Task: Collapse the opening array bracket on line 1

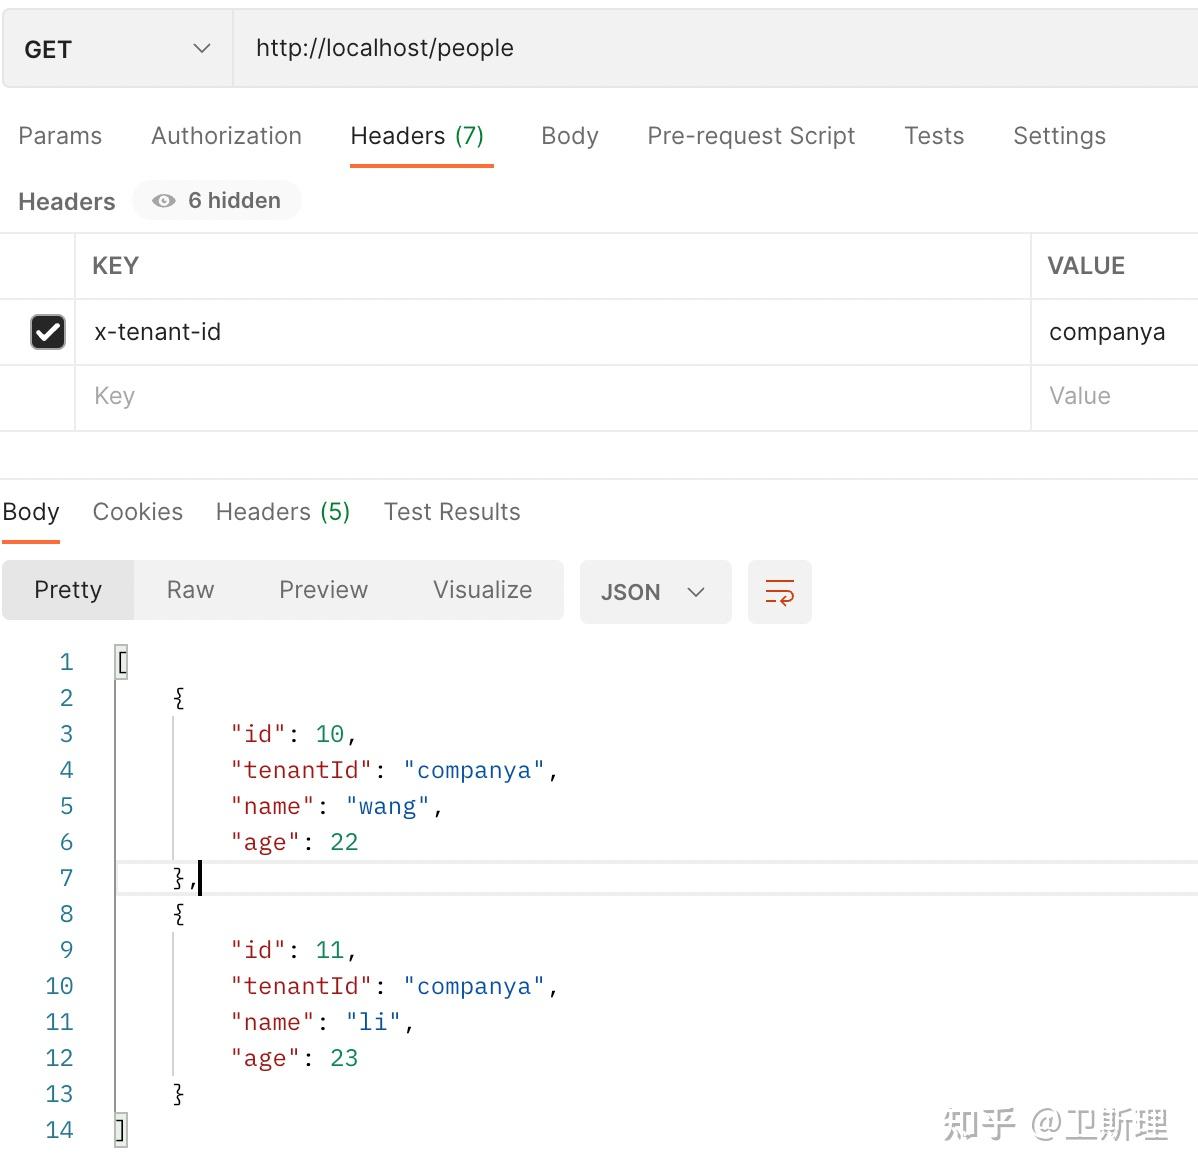Action: tap(121, 662)
